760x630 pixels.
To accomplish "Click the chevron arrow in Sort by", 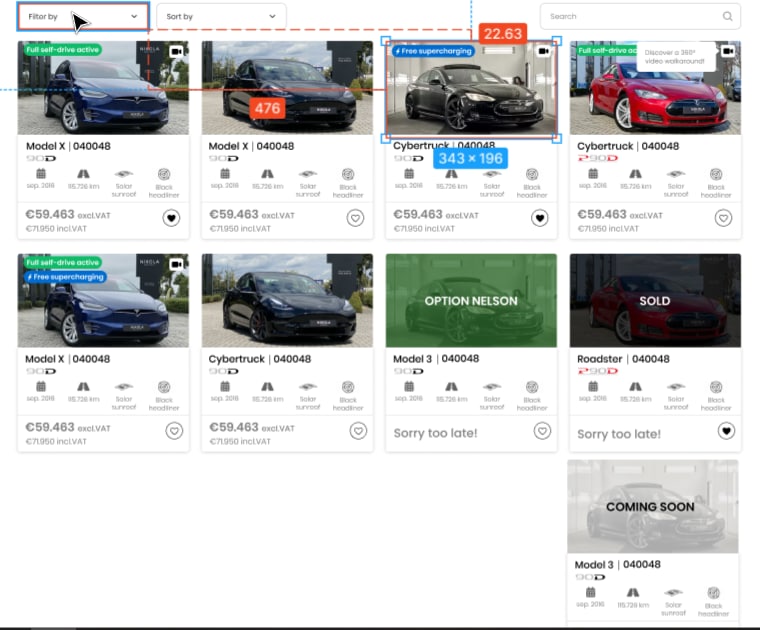I will [272, 16].
